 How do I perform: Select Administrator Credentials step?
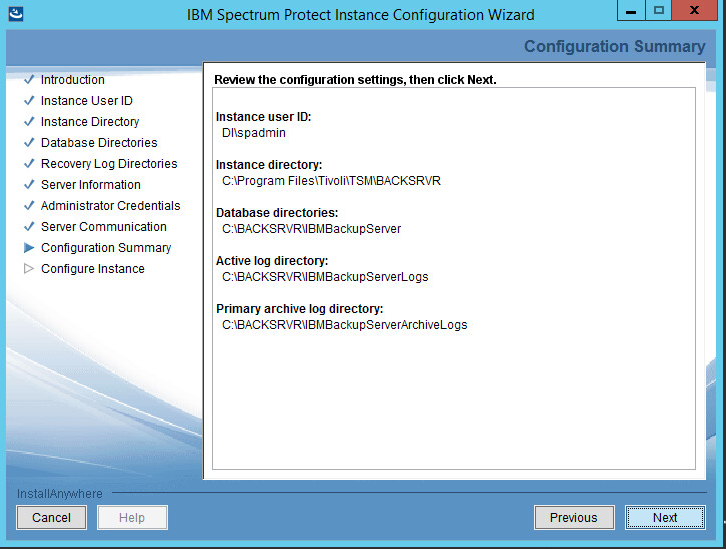pos(110,206)
